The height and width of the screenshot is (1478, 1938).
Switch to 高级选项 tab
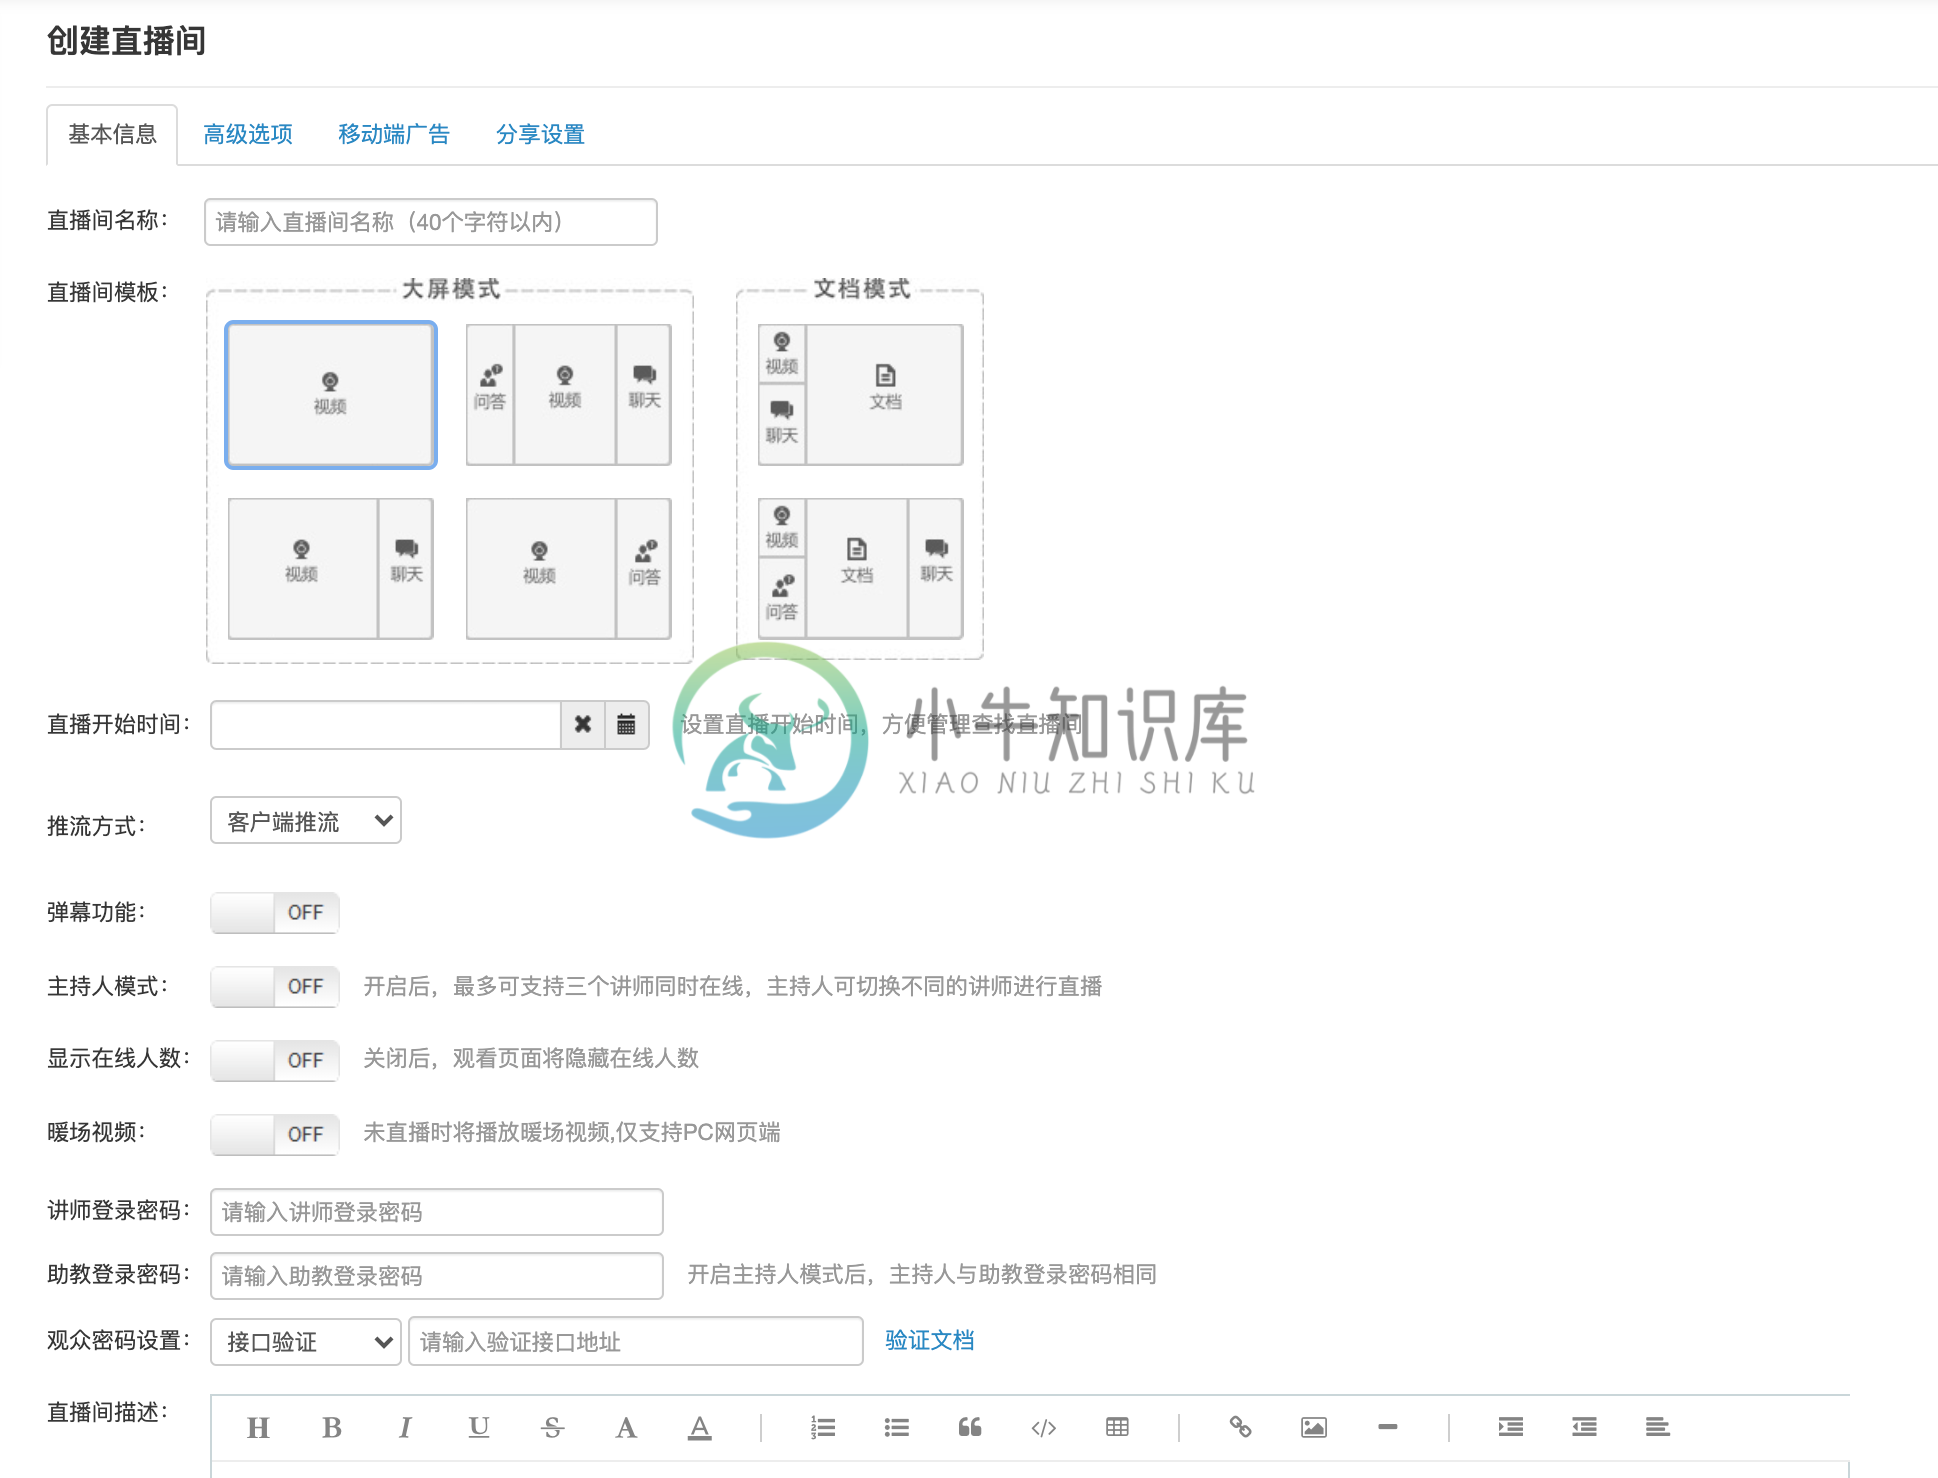[248, 134]
